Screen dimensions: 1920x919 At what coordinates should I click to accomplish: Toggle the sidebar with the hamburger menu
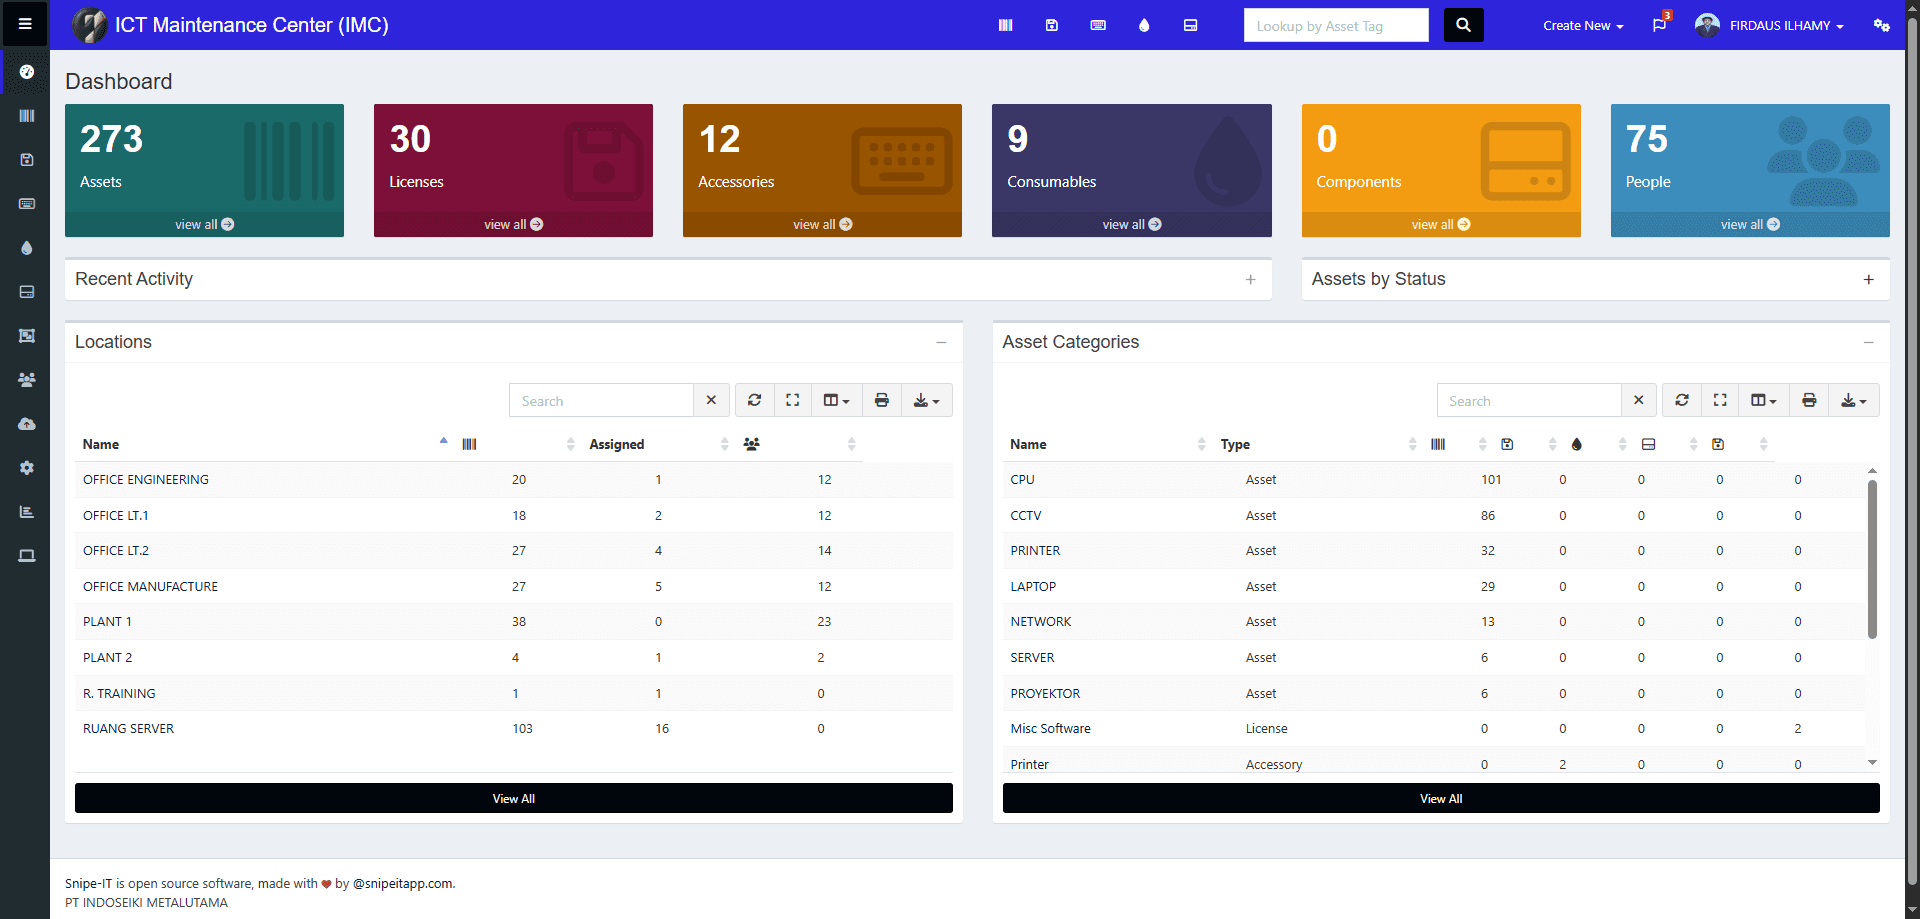25,23
